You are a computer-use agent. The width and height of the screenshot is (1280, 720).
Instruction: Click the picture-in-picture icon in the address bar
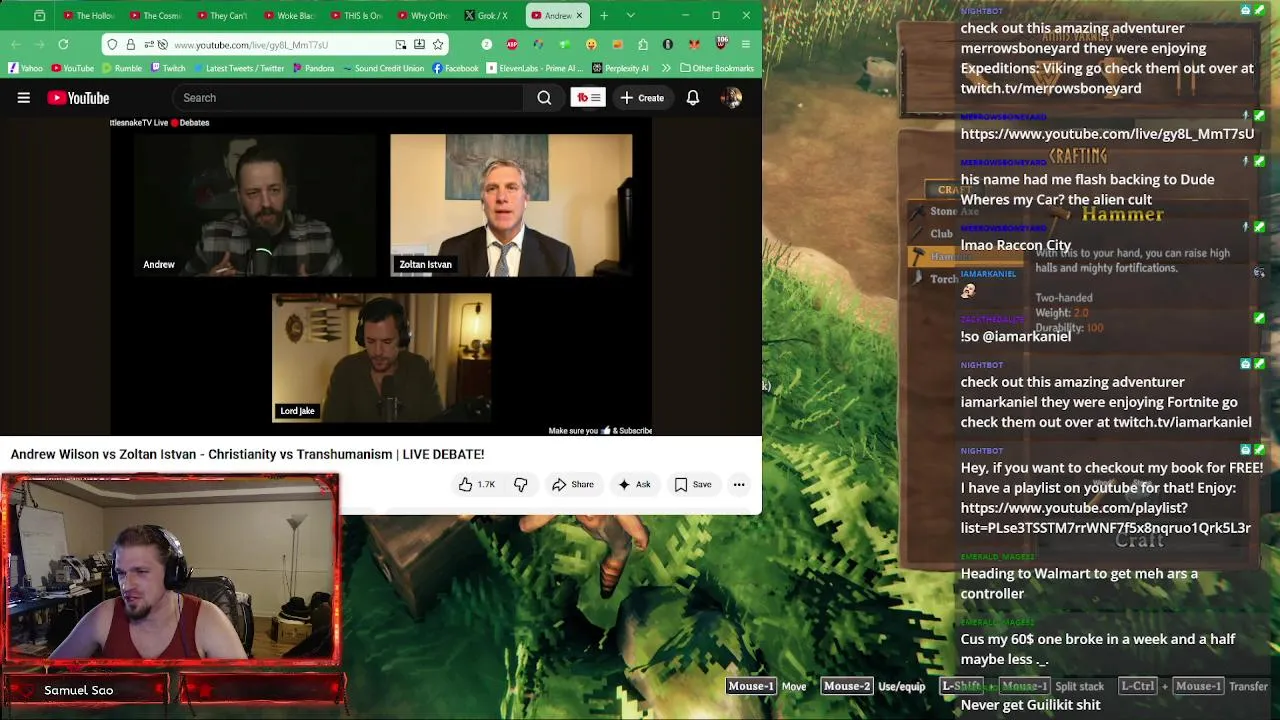[401, 45]
